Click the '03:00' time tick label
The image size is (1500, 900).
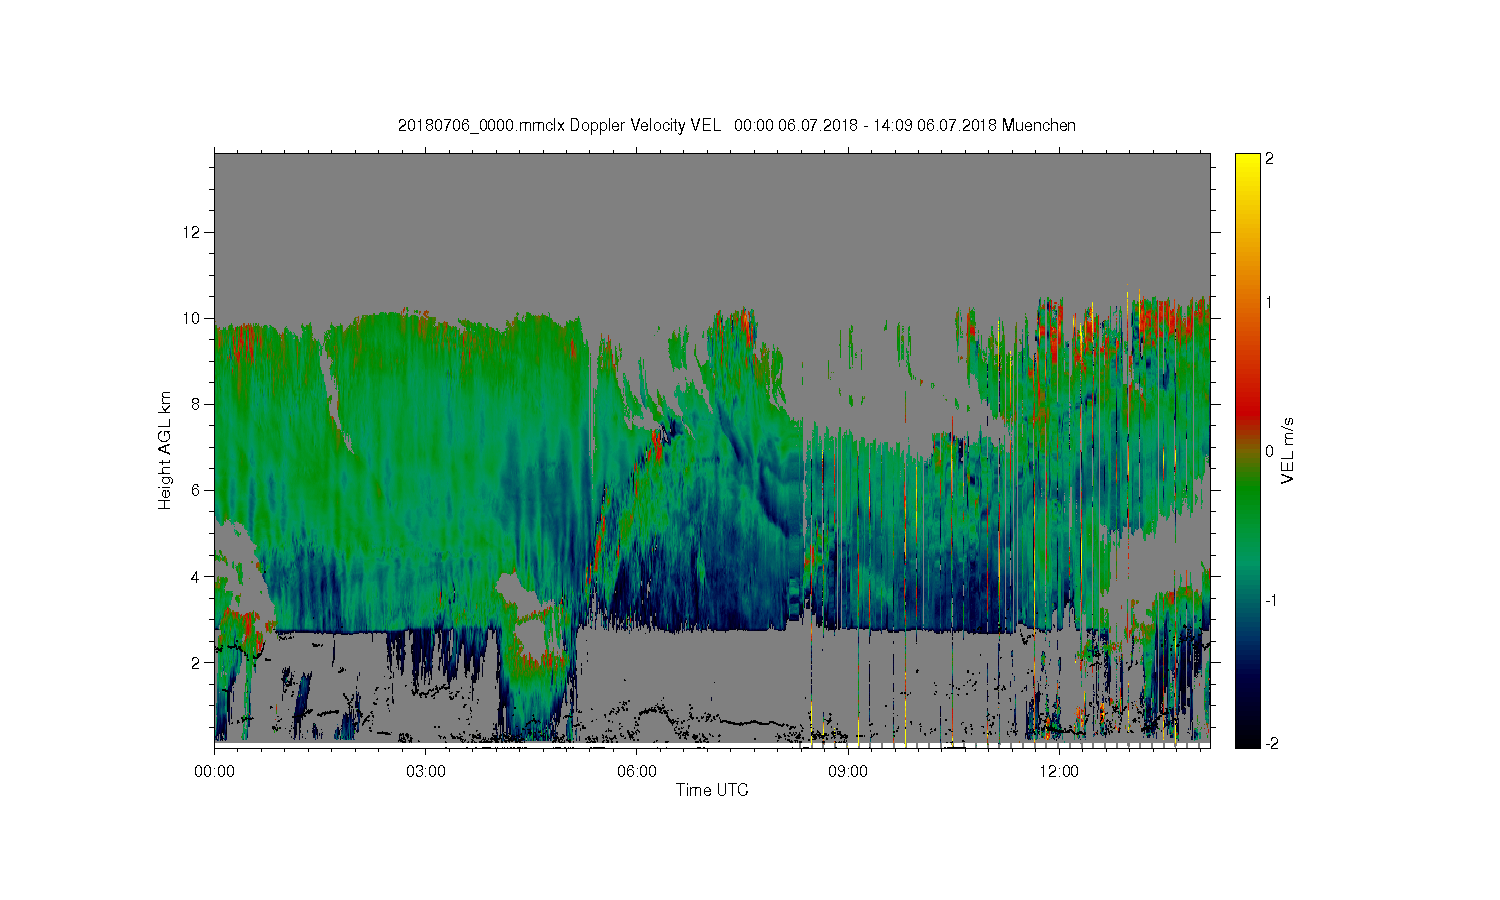tap(426, 771)
